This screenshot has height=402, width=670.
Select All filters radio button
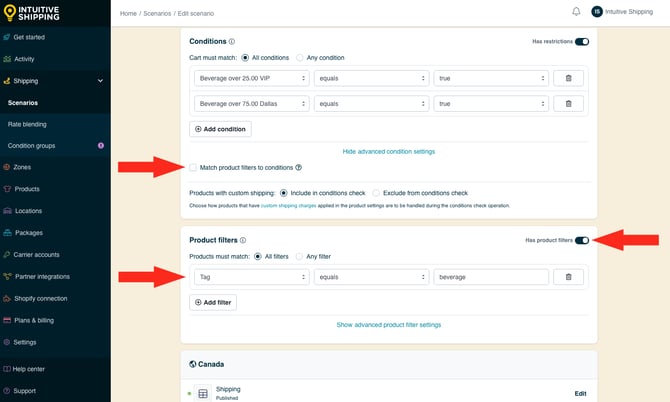click(258, 256)
